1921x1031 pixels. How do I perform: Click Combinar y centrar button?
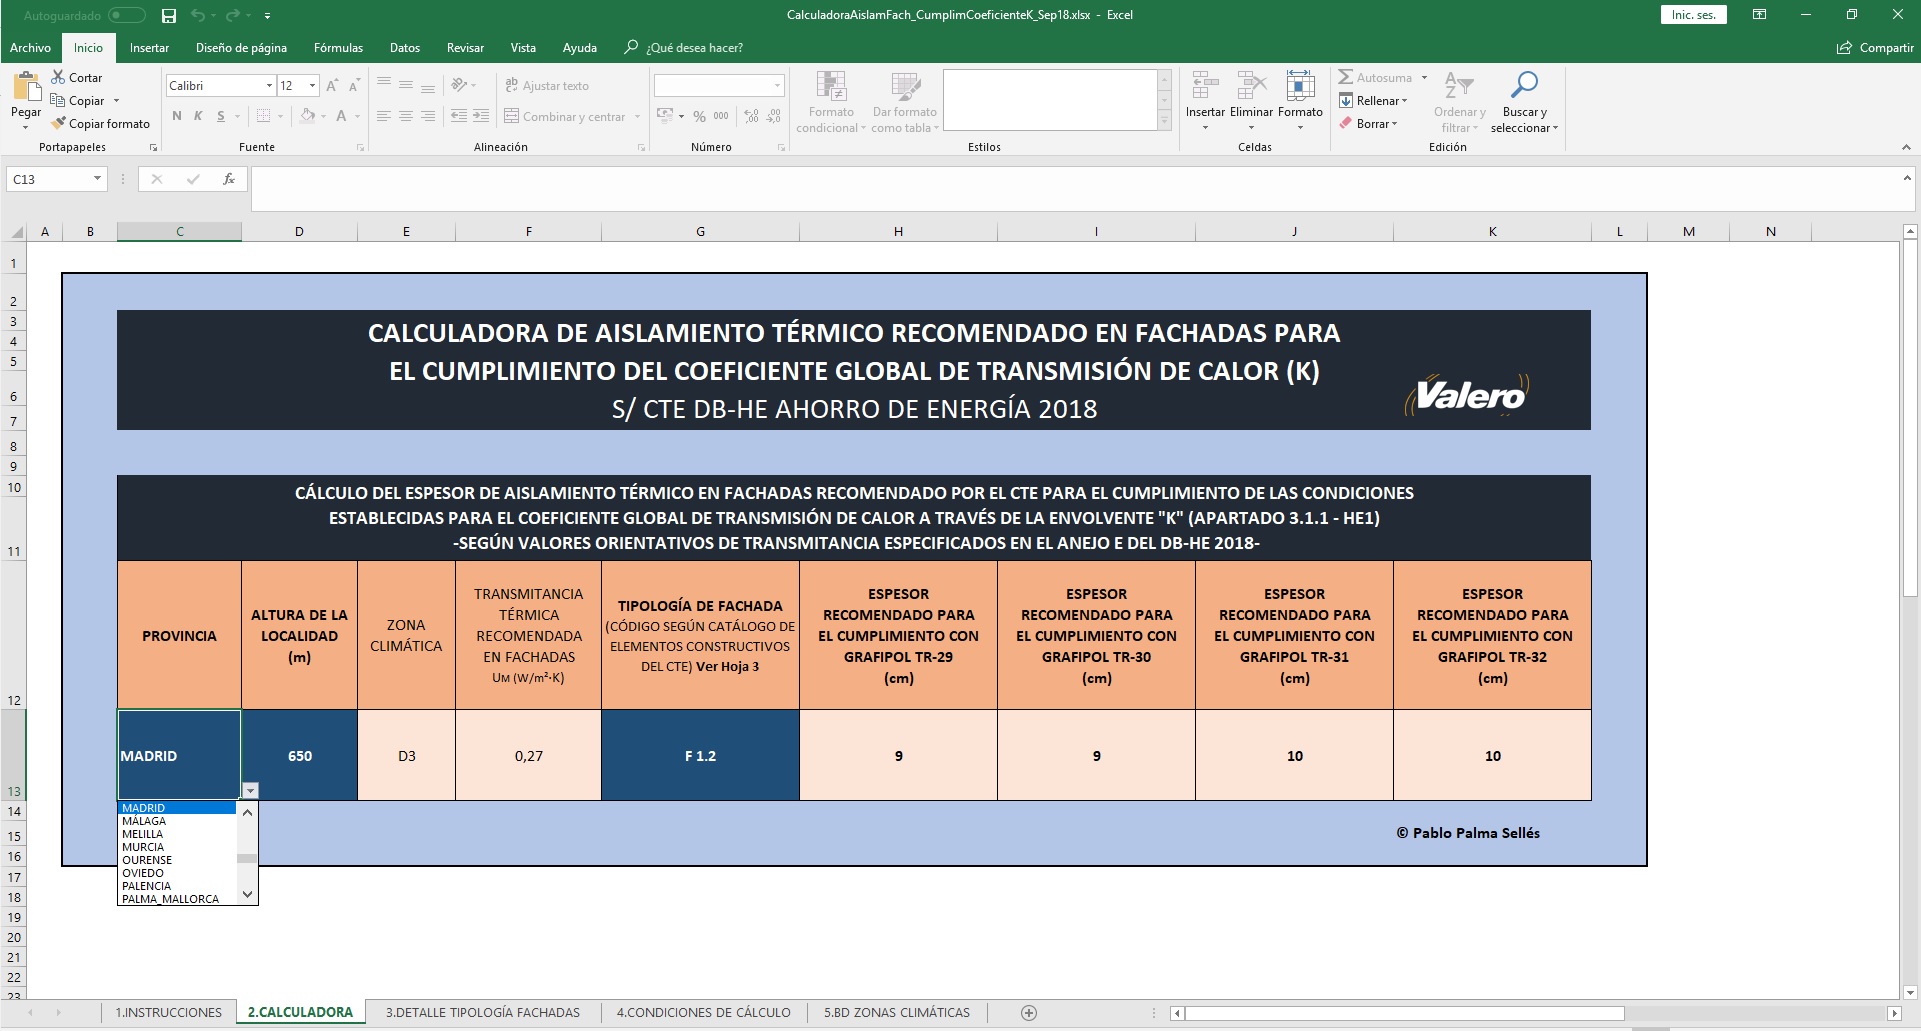point(565,116)
